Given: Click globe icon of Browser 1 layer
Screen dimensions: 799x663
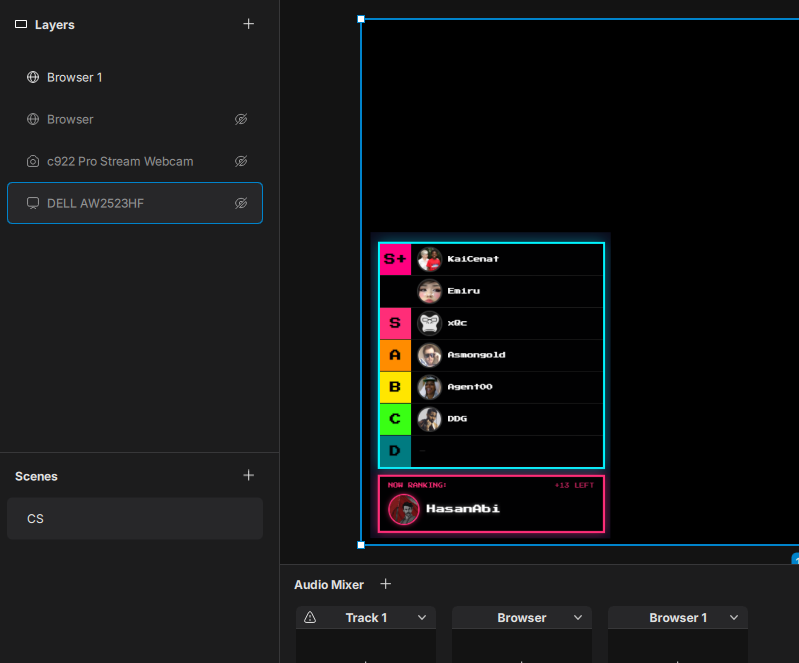Looking at the screenshot, I should [33, 77].
